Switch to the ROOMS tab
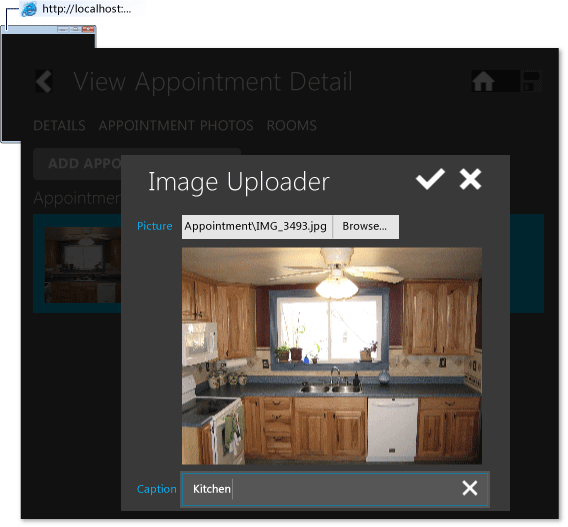The image size is (568, 527). [x=292, y=126]
